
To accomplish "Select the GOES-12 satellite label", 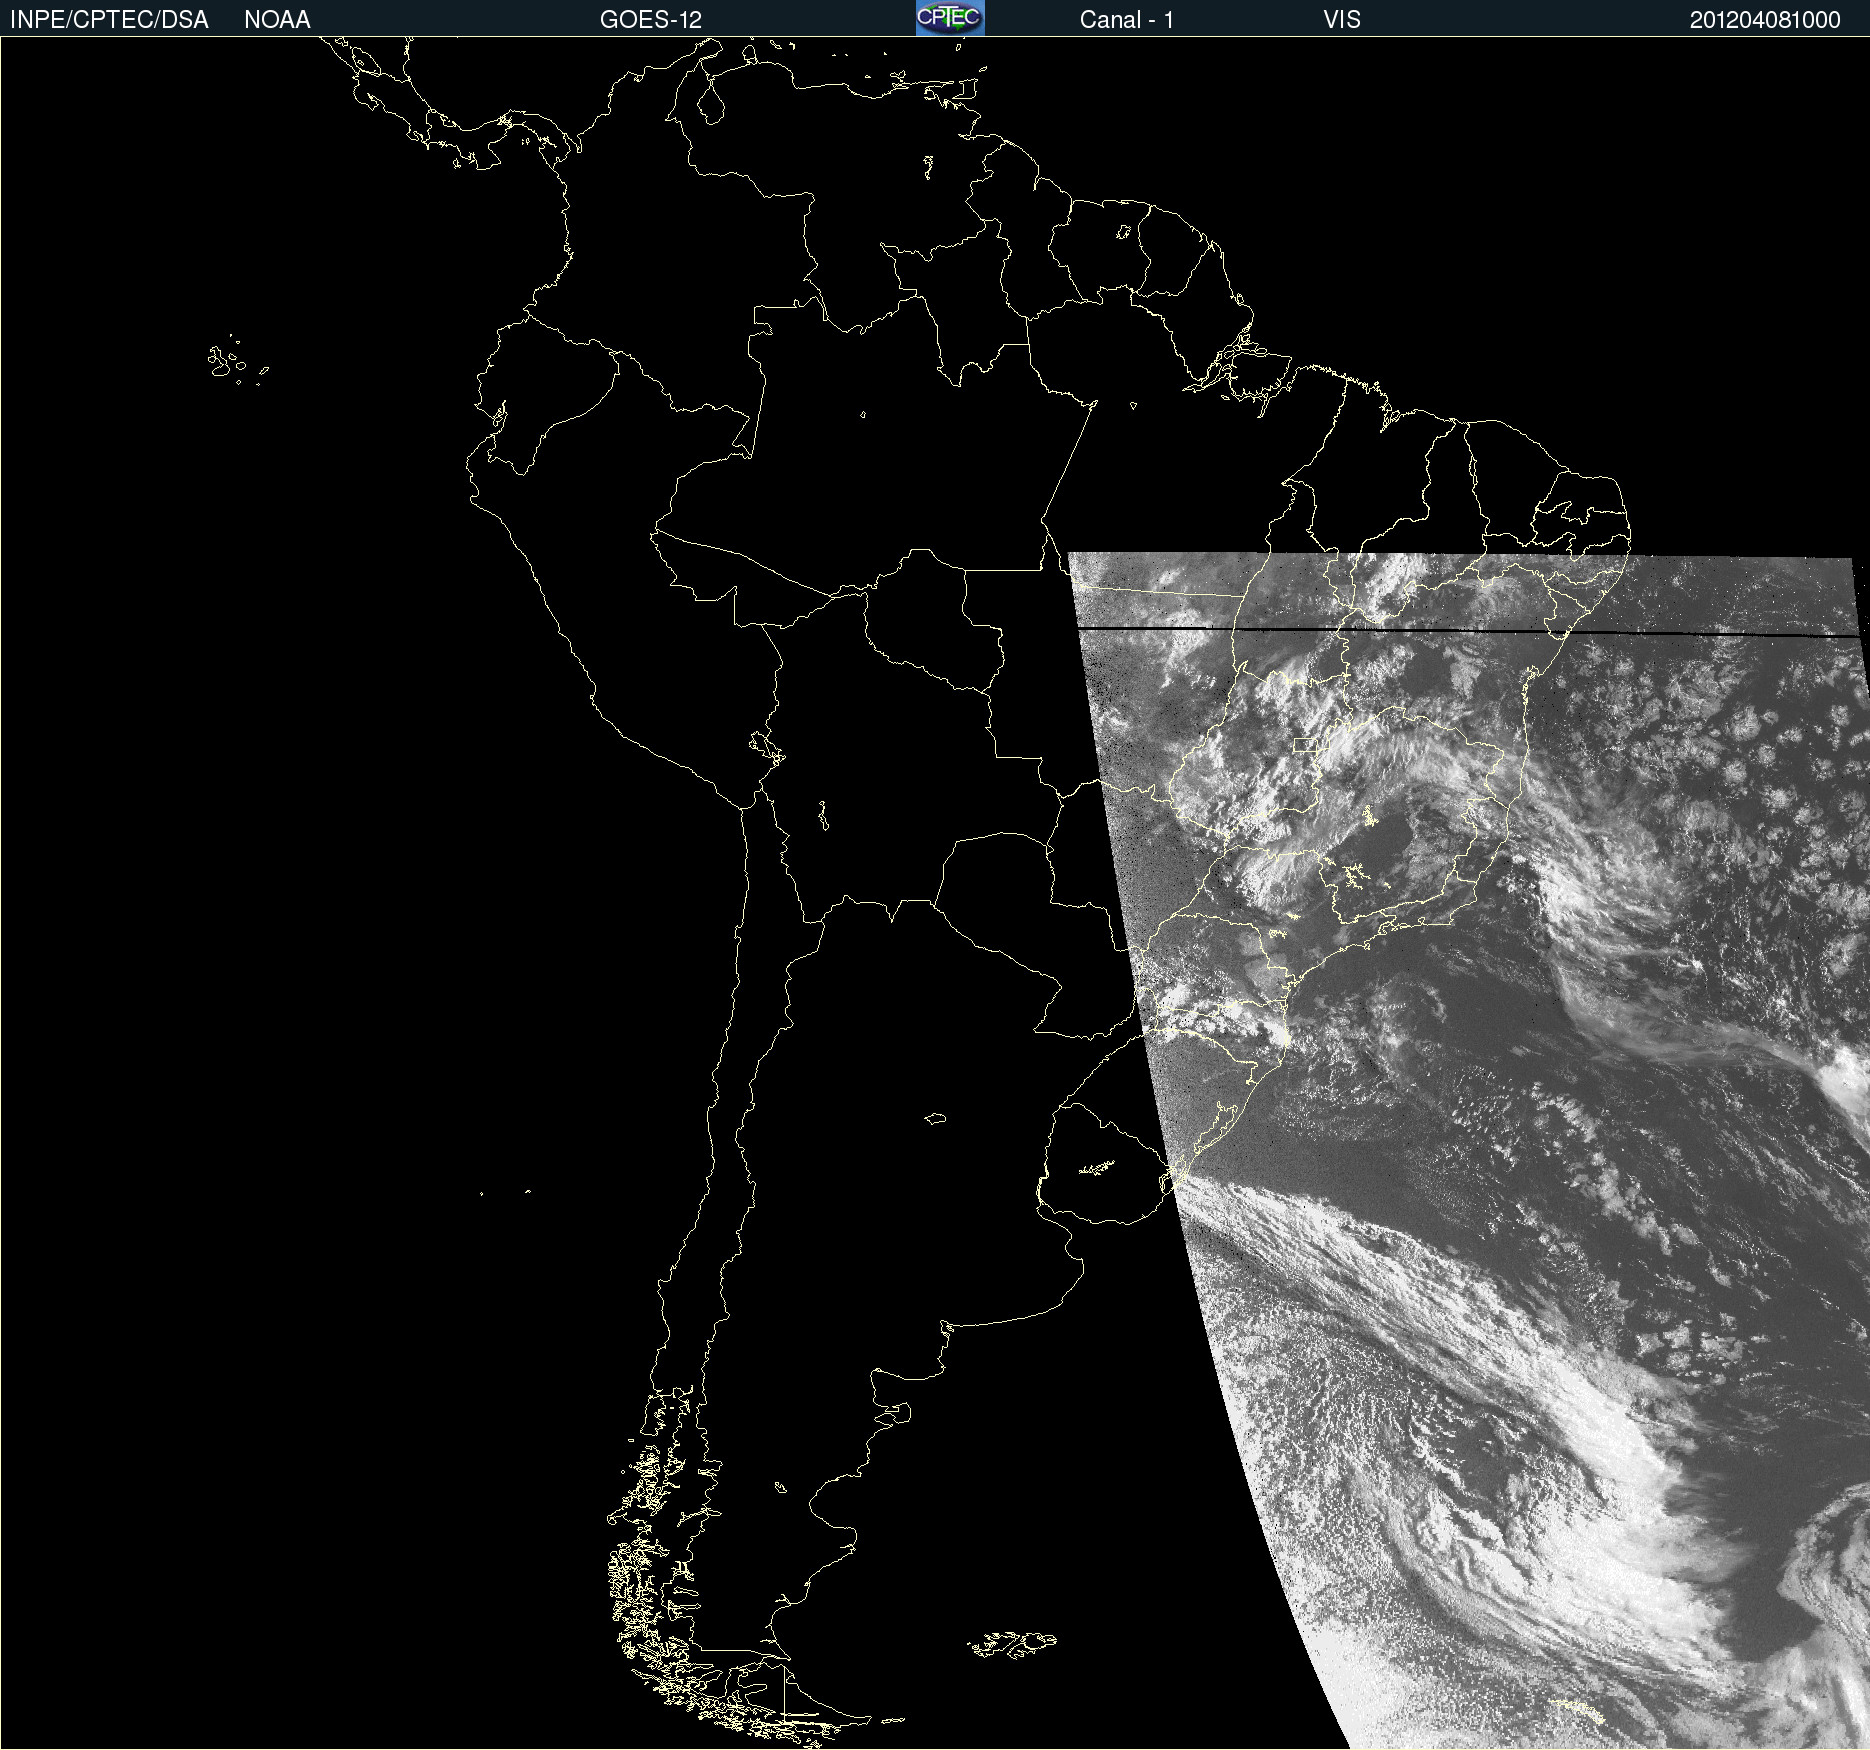I will 651,20.
